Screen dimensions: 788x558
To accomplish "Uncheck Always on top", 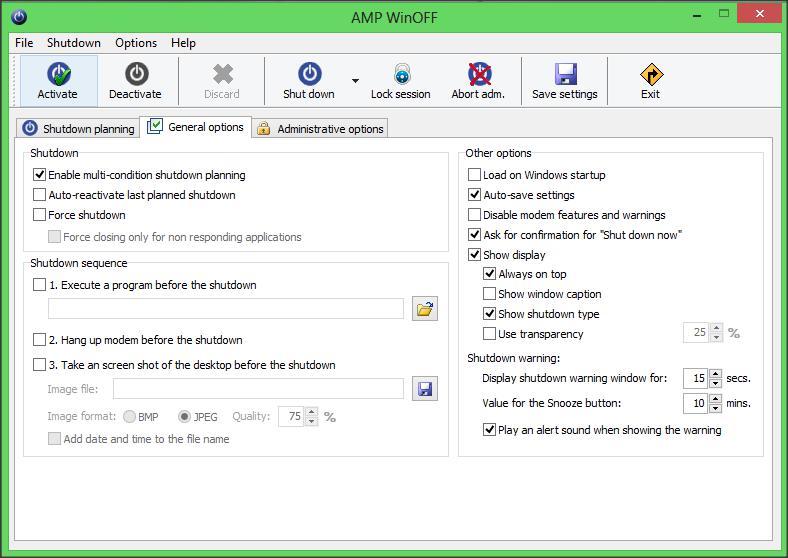I will pyautogui.click(x=489, y=273).
